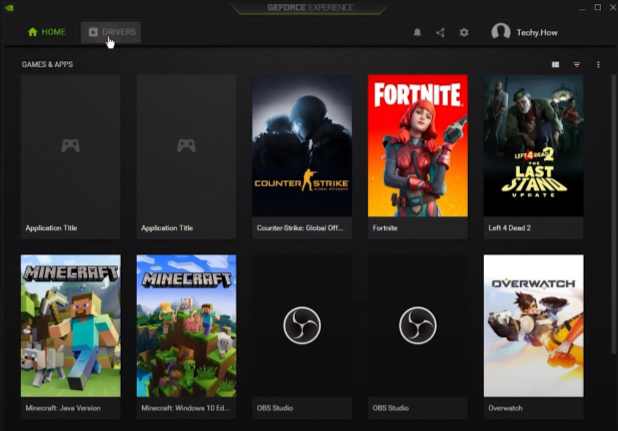Open the Techy.How account name
Image resolution: width=618 pixels, height=431 pixels.
(x=537, y=32)
